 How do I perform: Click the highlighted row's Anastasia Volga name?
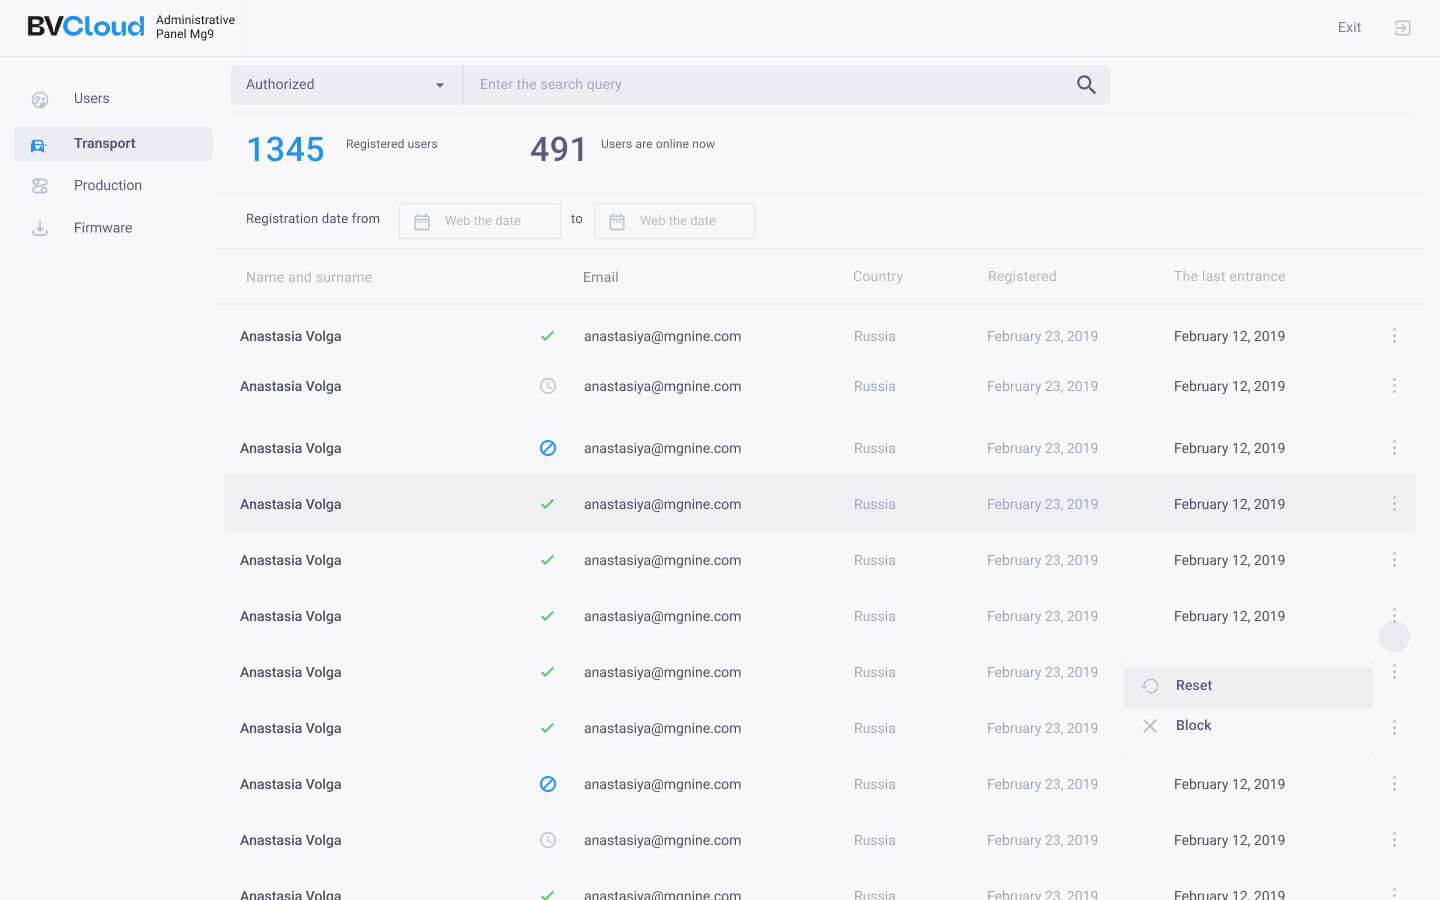[291, 504]
